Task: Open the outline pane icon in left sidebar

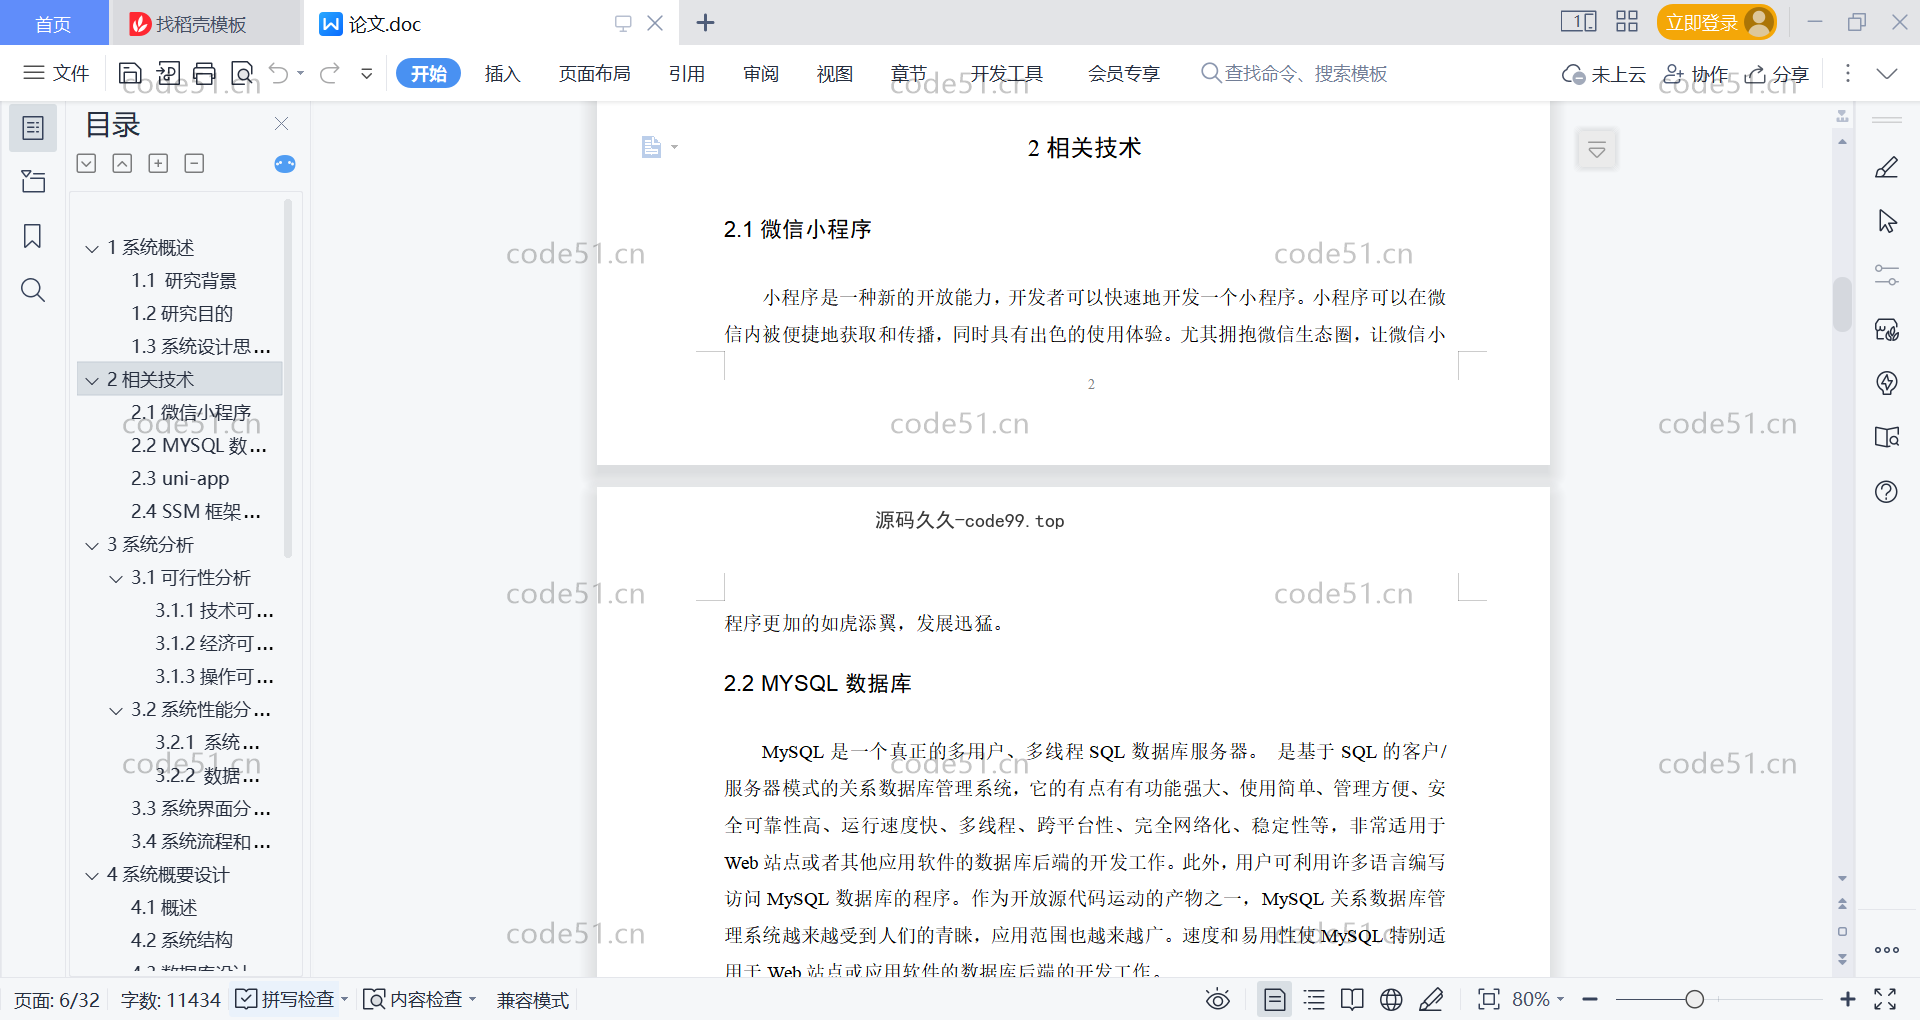Action: 33,128
